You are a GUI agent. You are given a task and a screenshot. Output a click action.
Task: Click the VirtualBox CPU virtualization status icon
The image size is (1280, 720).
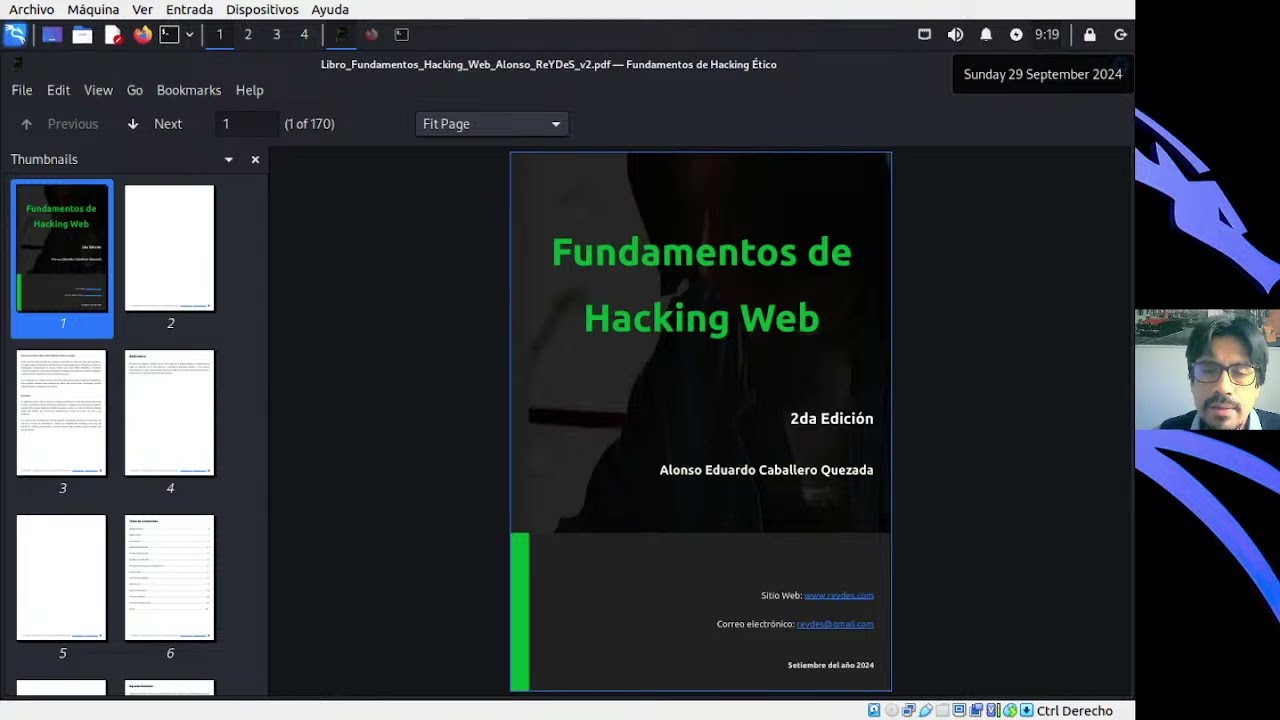[x=993, y=710]
